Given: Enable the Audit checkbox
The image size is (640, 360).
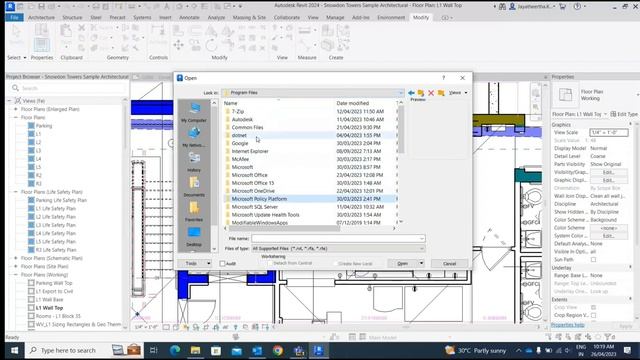Looking at the screenshot, I should point(222,264).
